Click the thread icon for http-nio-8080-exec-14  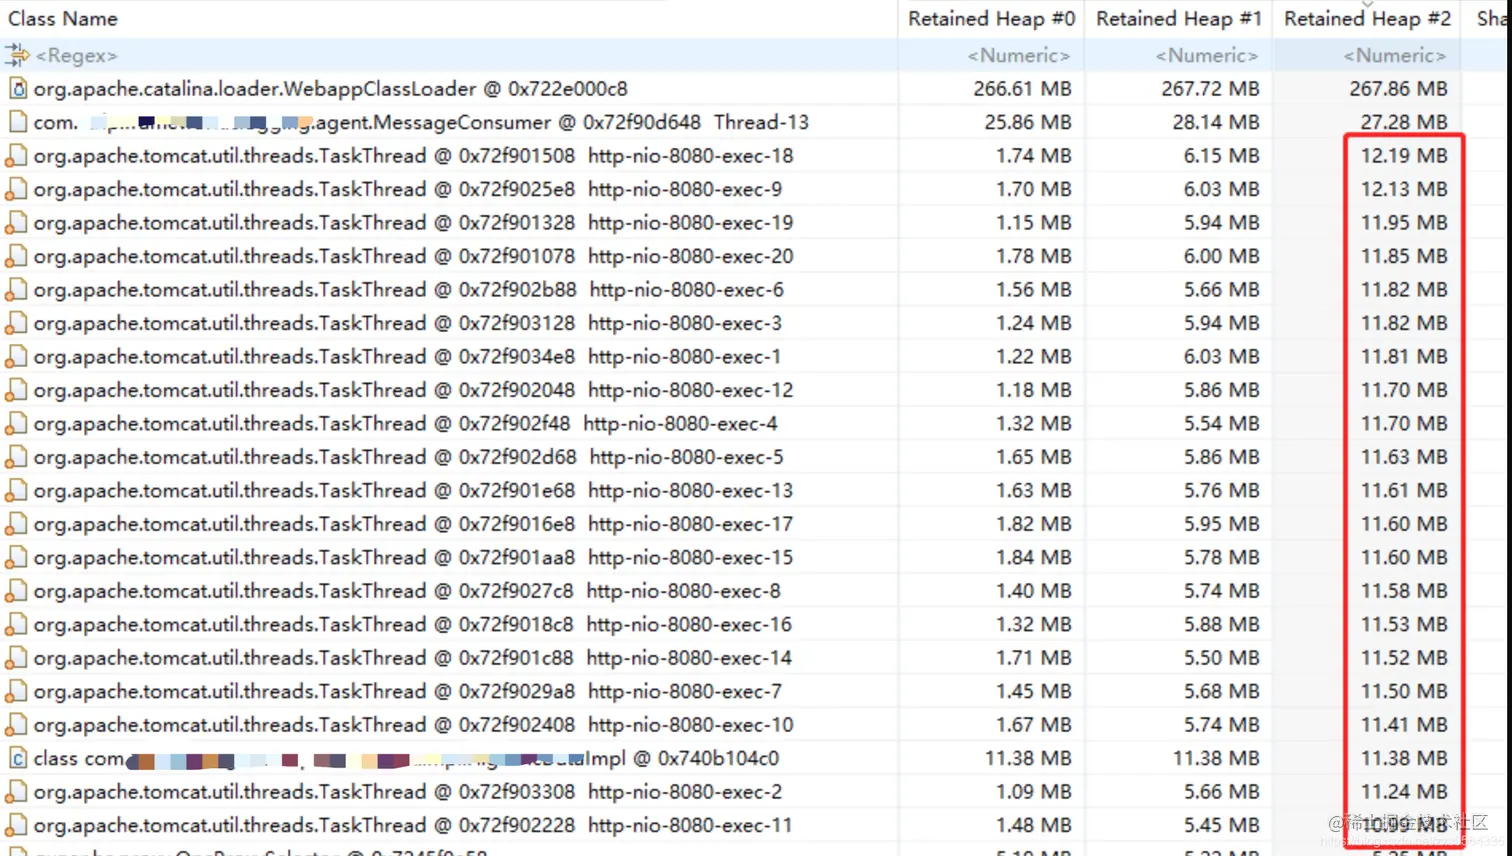point(16,658)
